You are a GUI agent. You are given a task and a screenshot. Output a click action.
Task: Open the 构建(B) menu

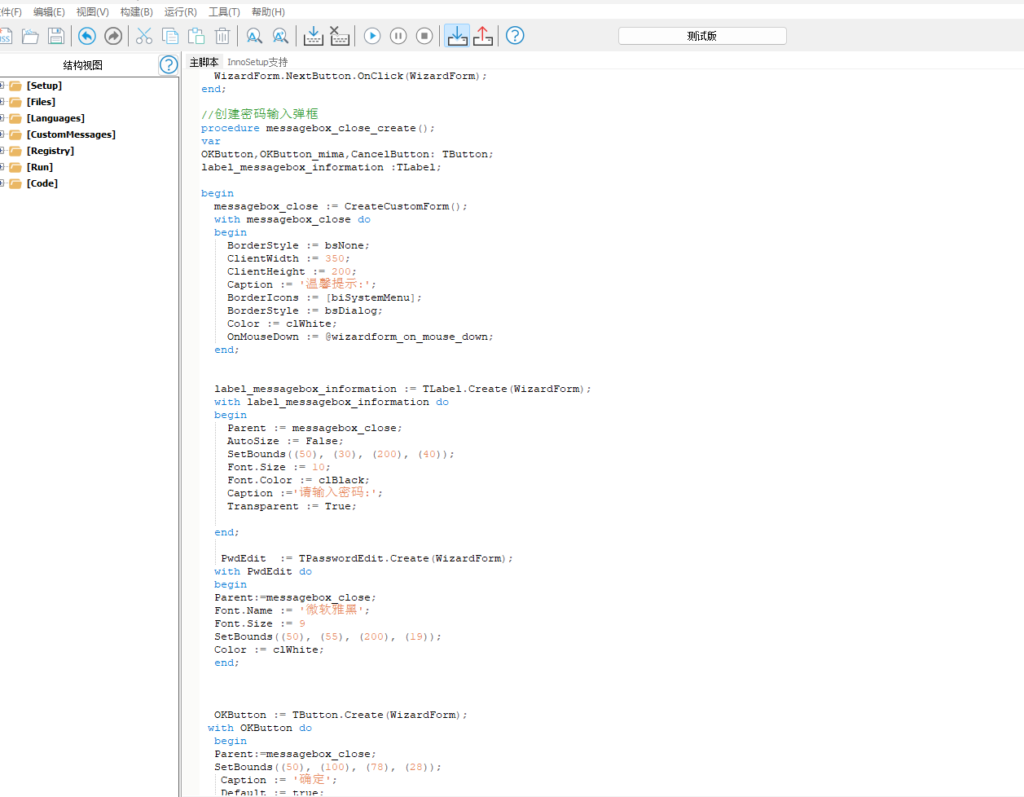click(136, 12)
